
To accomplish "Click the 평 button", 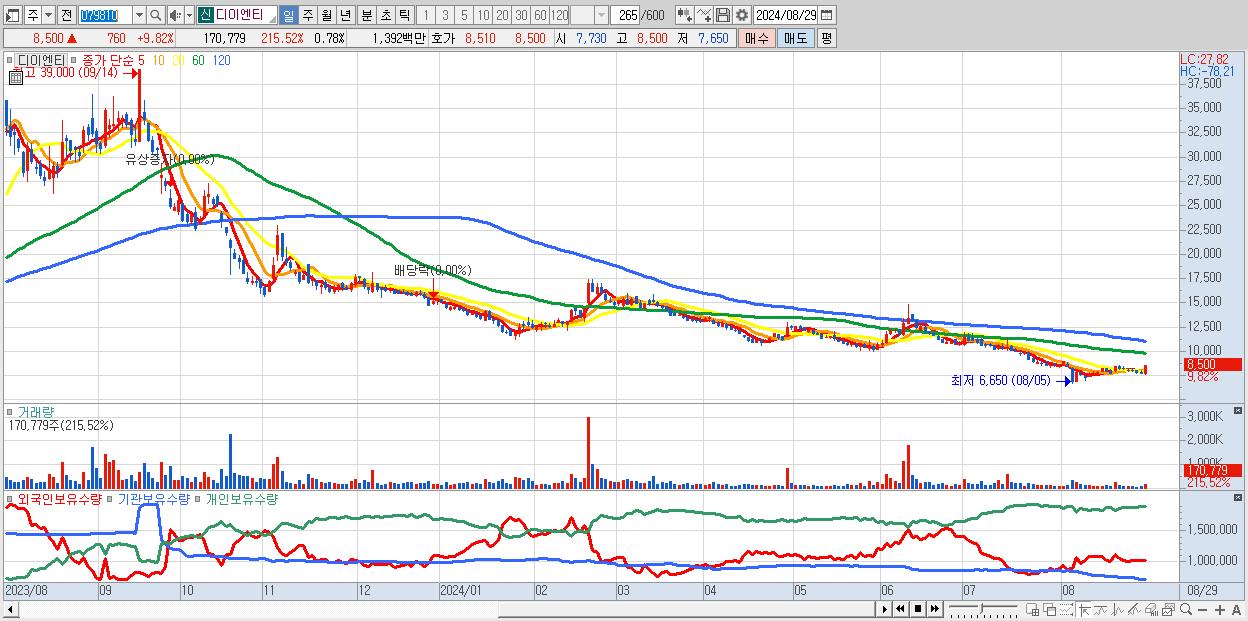I will tap(827, 38).
